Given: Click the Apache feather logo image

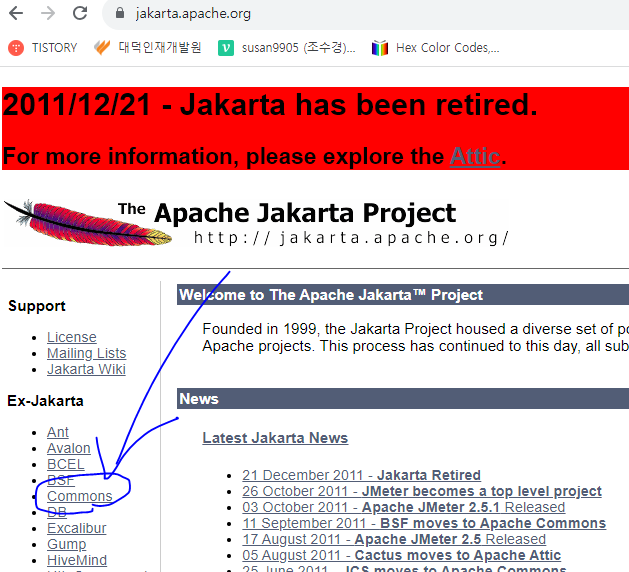Looking at the screenshot, I should coord(88,223).
